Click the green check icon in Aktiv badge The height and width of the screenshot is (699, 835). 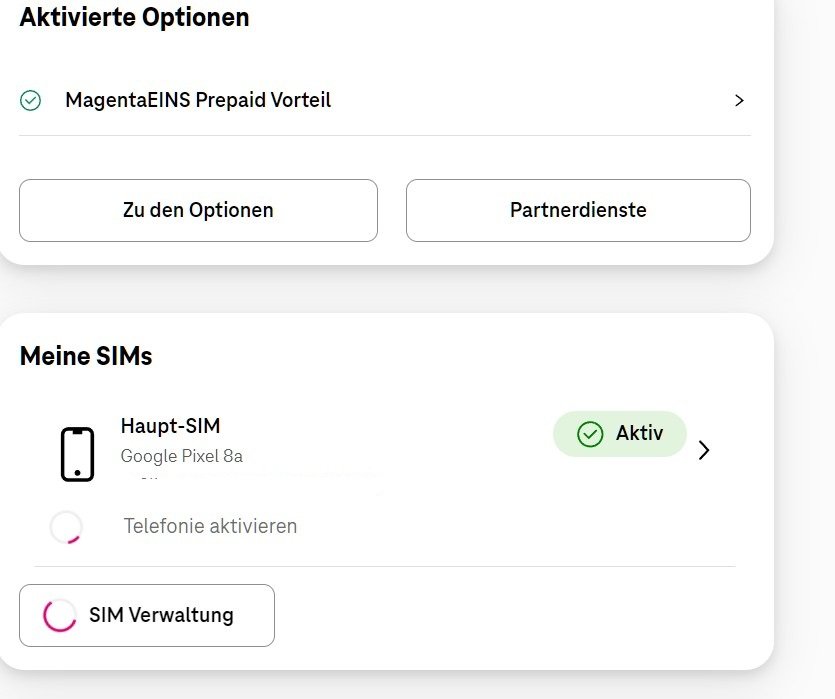[590, 434]
